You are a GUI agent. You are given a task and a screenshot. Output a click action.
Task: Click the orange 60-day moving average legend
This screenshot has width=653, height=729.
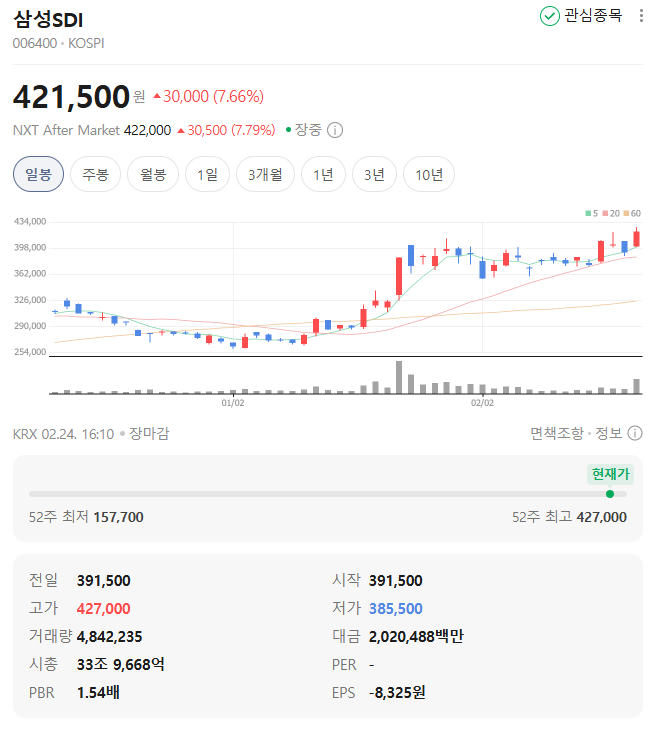(632, 213)
